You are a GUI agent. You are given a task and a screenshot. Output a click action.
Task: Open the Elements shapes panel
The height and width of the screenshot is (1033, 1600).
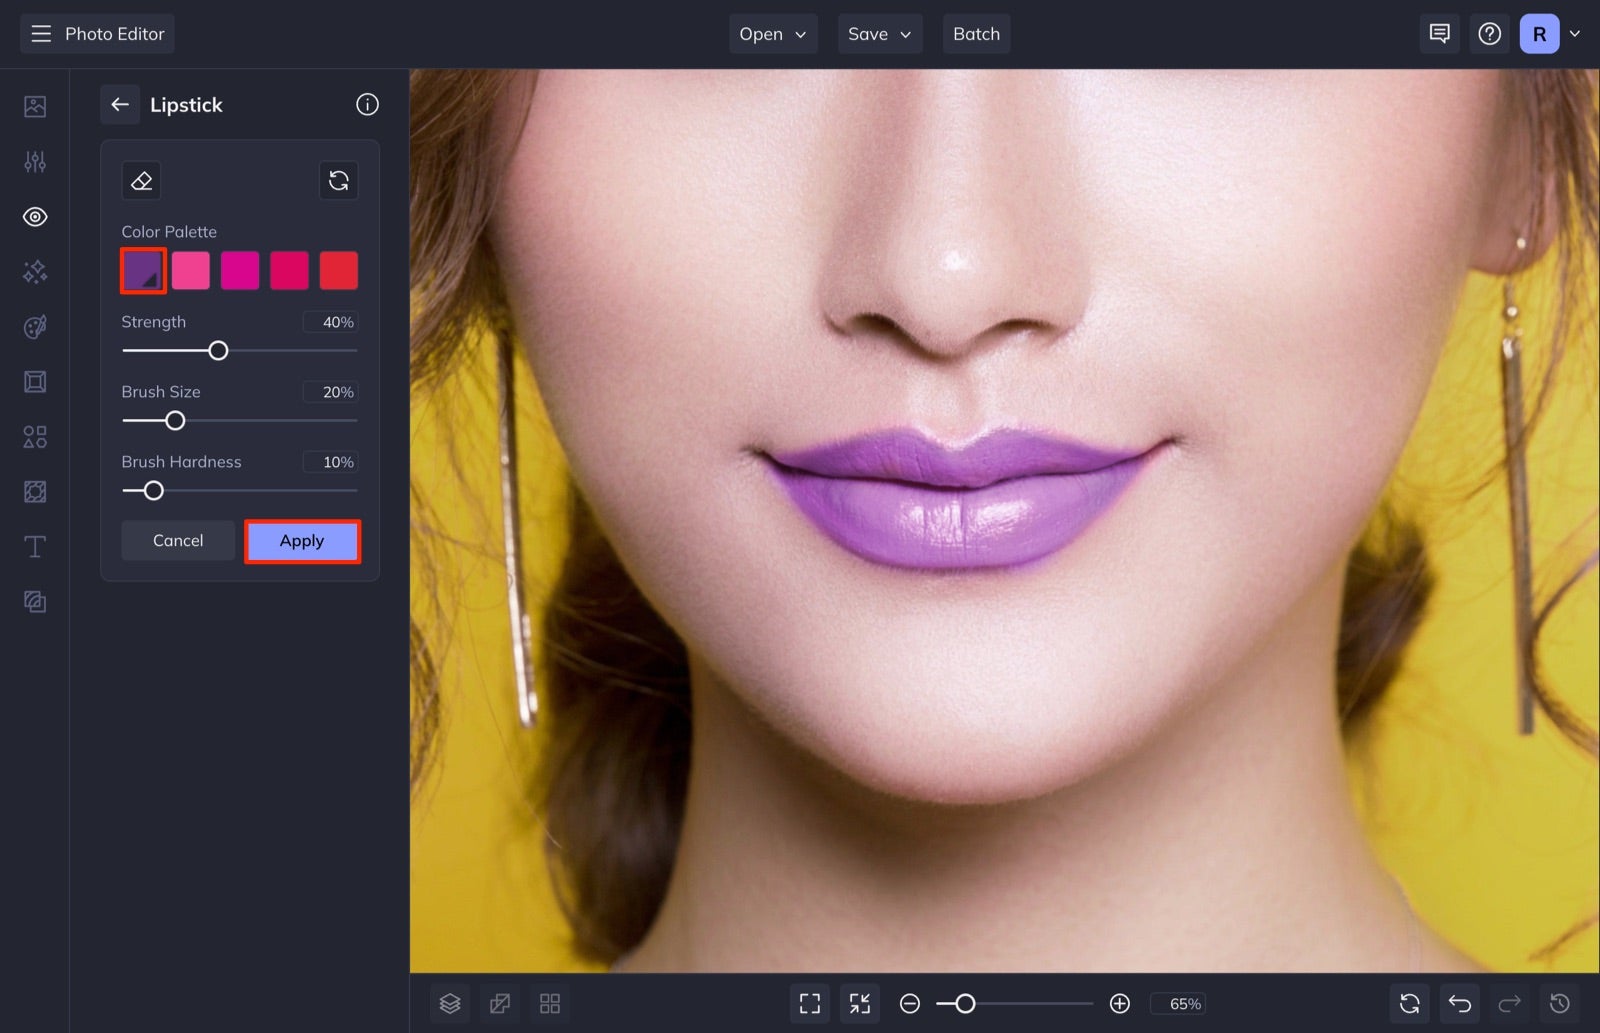tap(34, 436)
